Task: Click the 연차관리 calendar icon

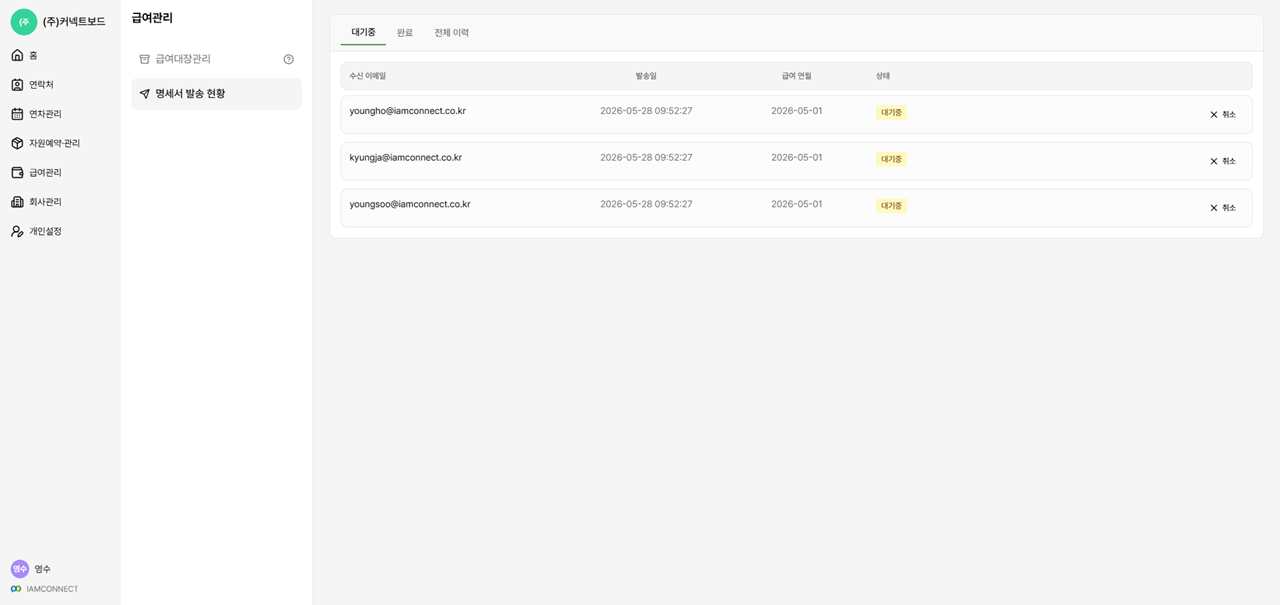Action: pyautogui.click(x=17, y=114)
